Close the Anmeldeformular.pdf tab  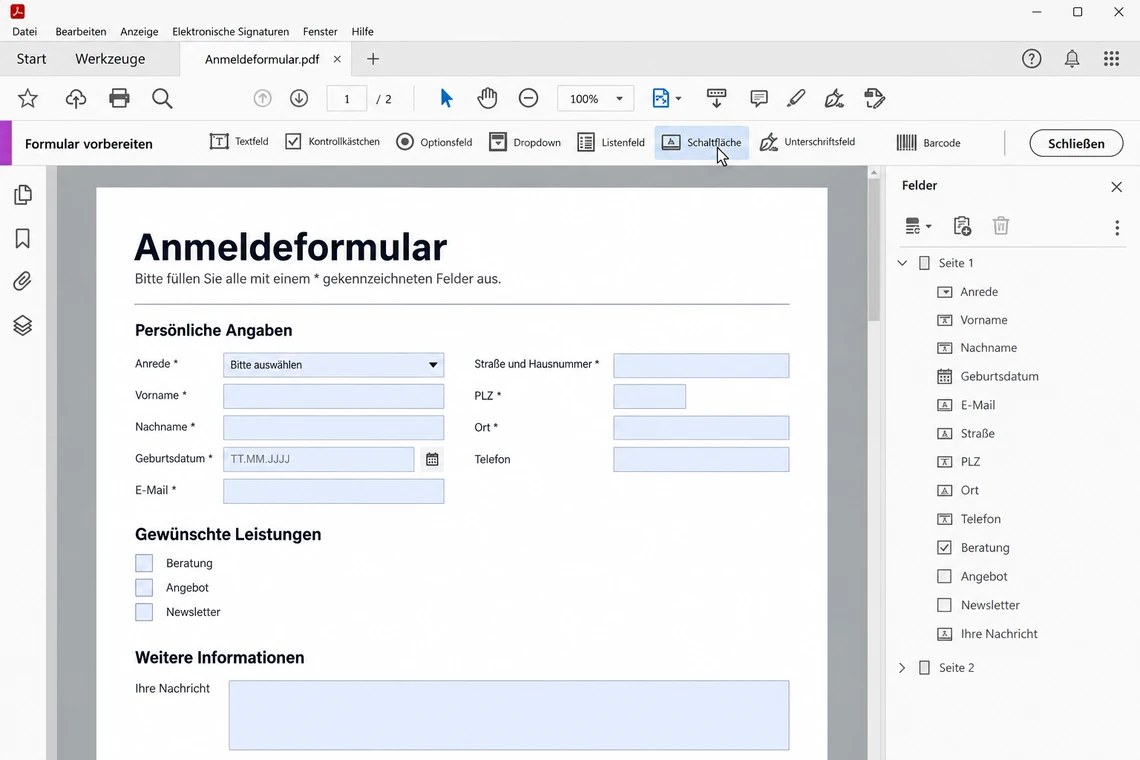point(337,59)
